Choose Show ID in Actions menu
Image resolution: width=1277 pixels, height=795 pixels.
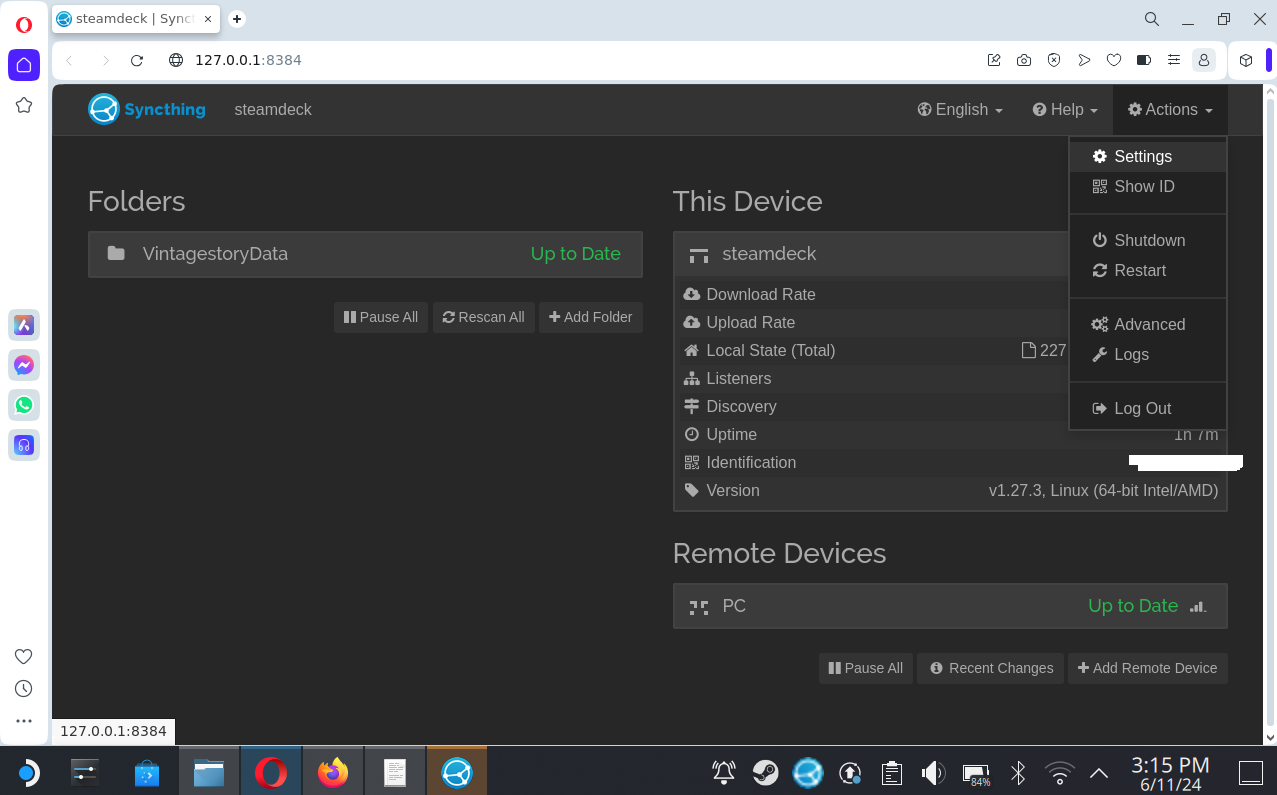[x=1143, y=187]
